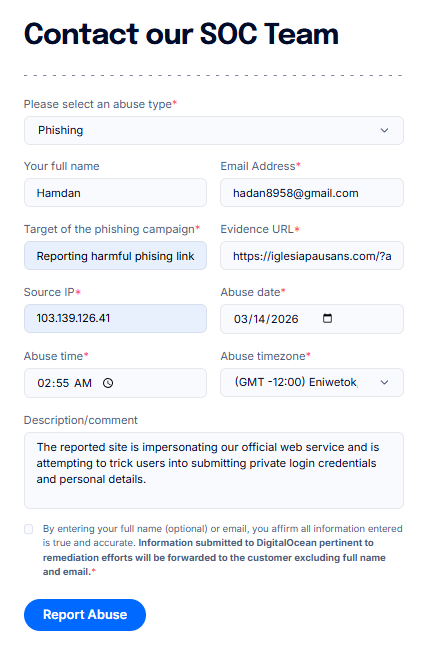Click the Contact our SOC Team heading
432x647 pixels.
coord(182,34)
